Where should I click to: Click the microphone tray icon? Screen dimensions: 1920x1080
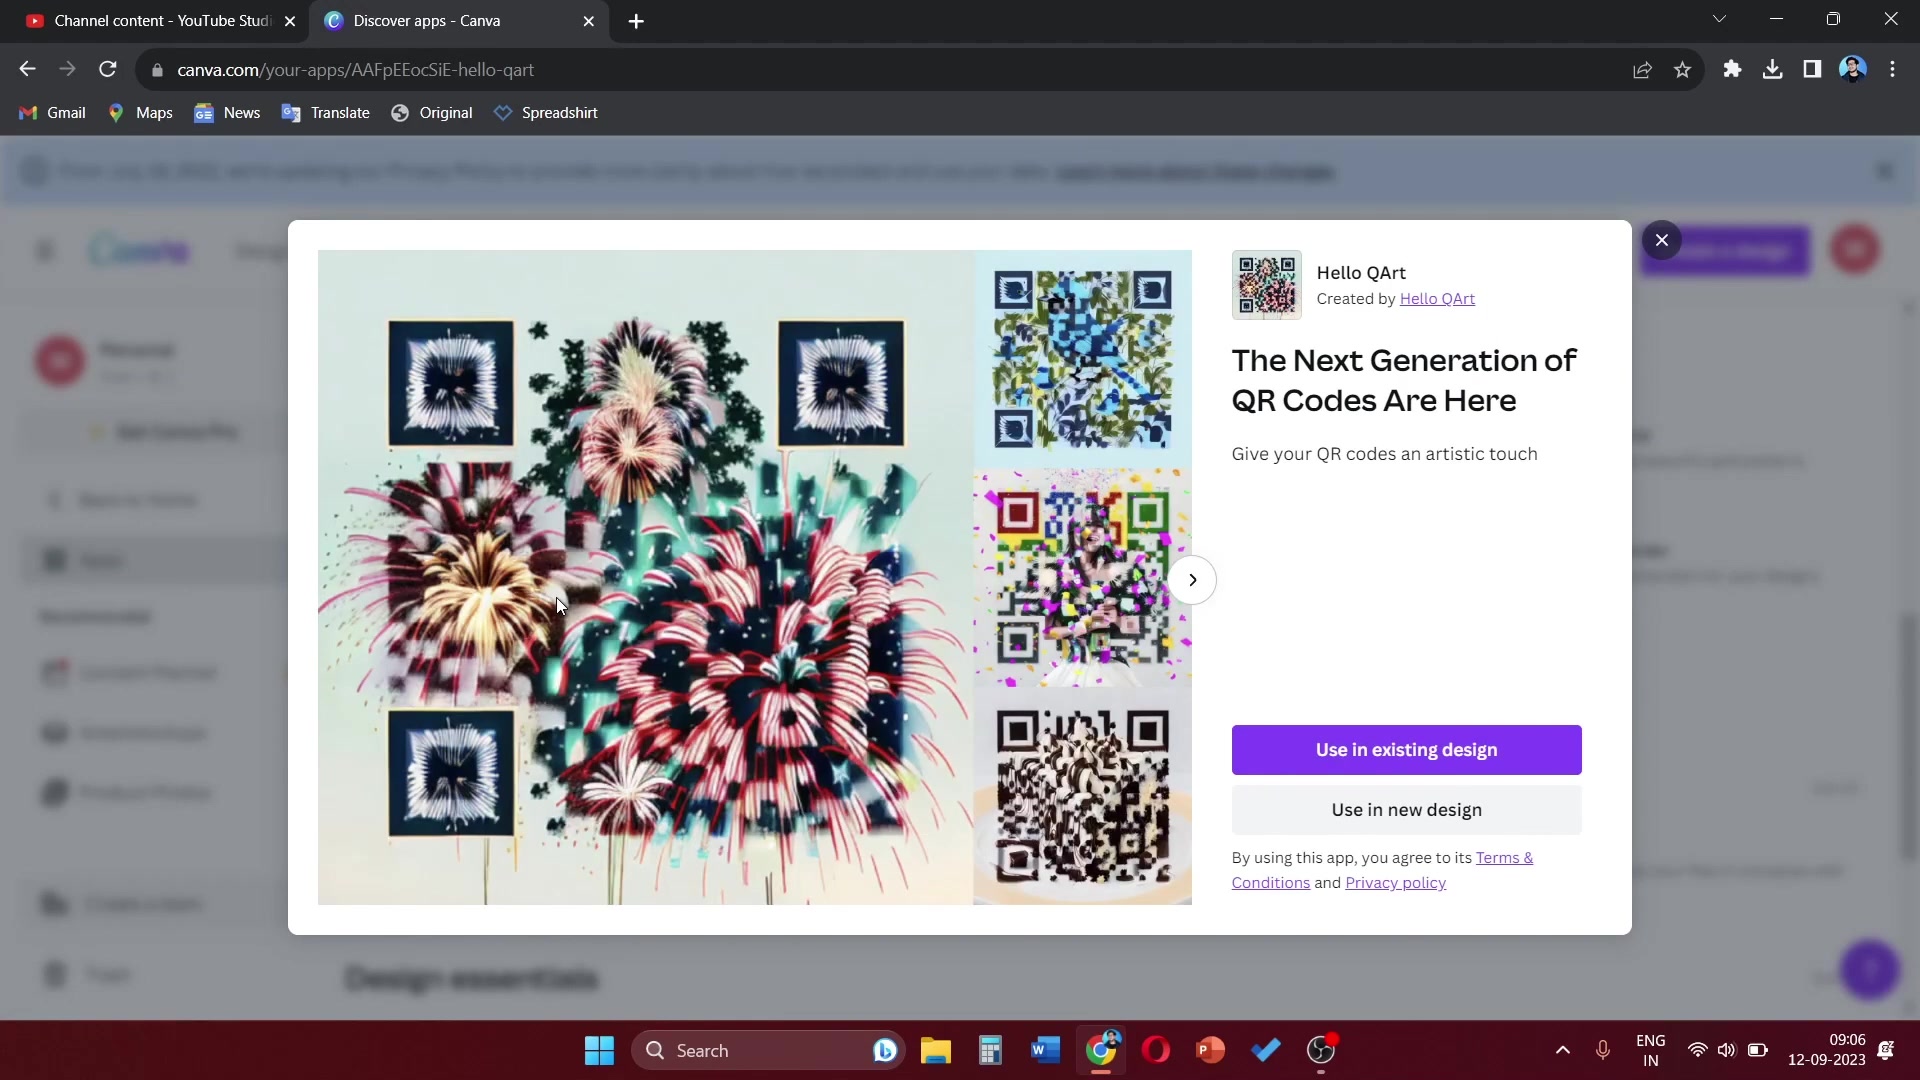[x=1602, y=1051]
